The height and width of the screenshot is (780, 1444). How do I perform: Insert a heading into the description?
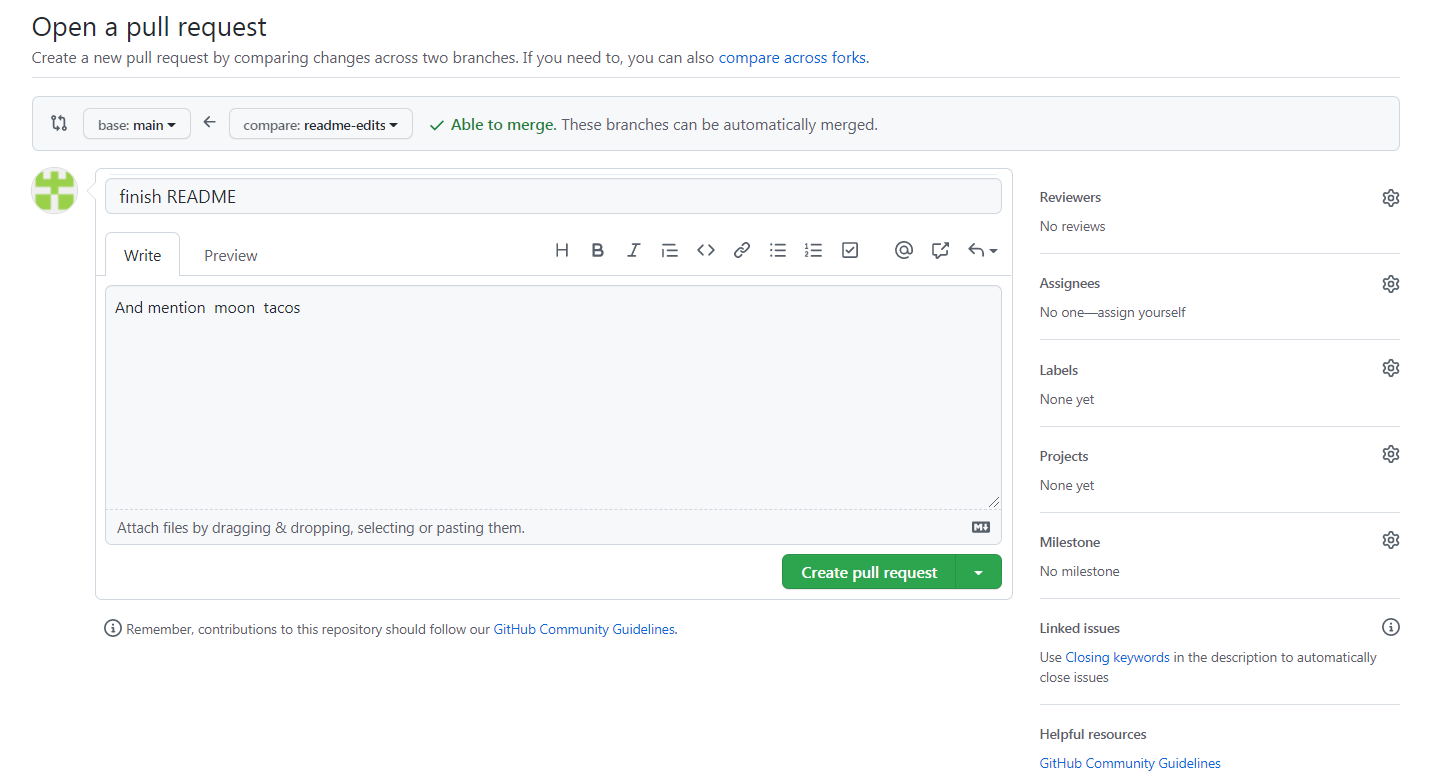coord(561,250)
